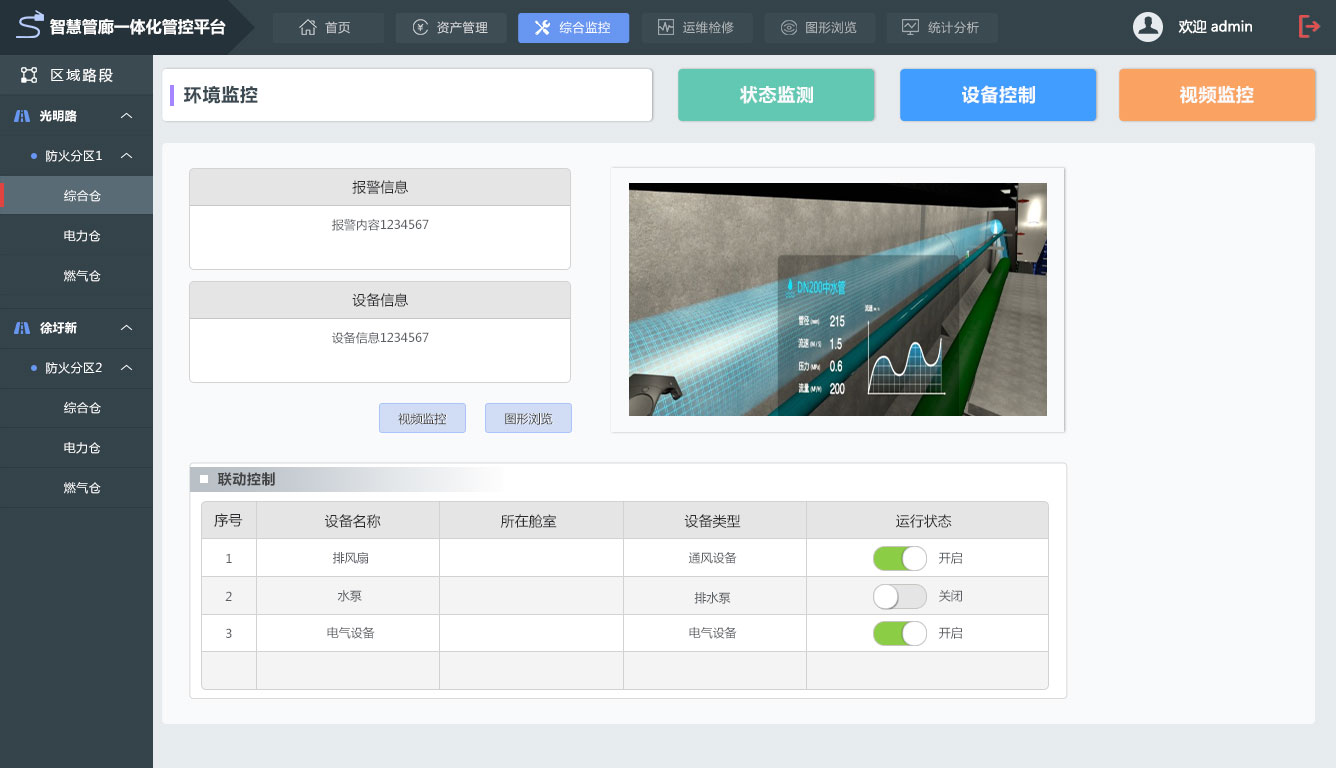Click the road icon beside 光明路

click(22, 116)
